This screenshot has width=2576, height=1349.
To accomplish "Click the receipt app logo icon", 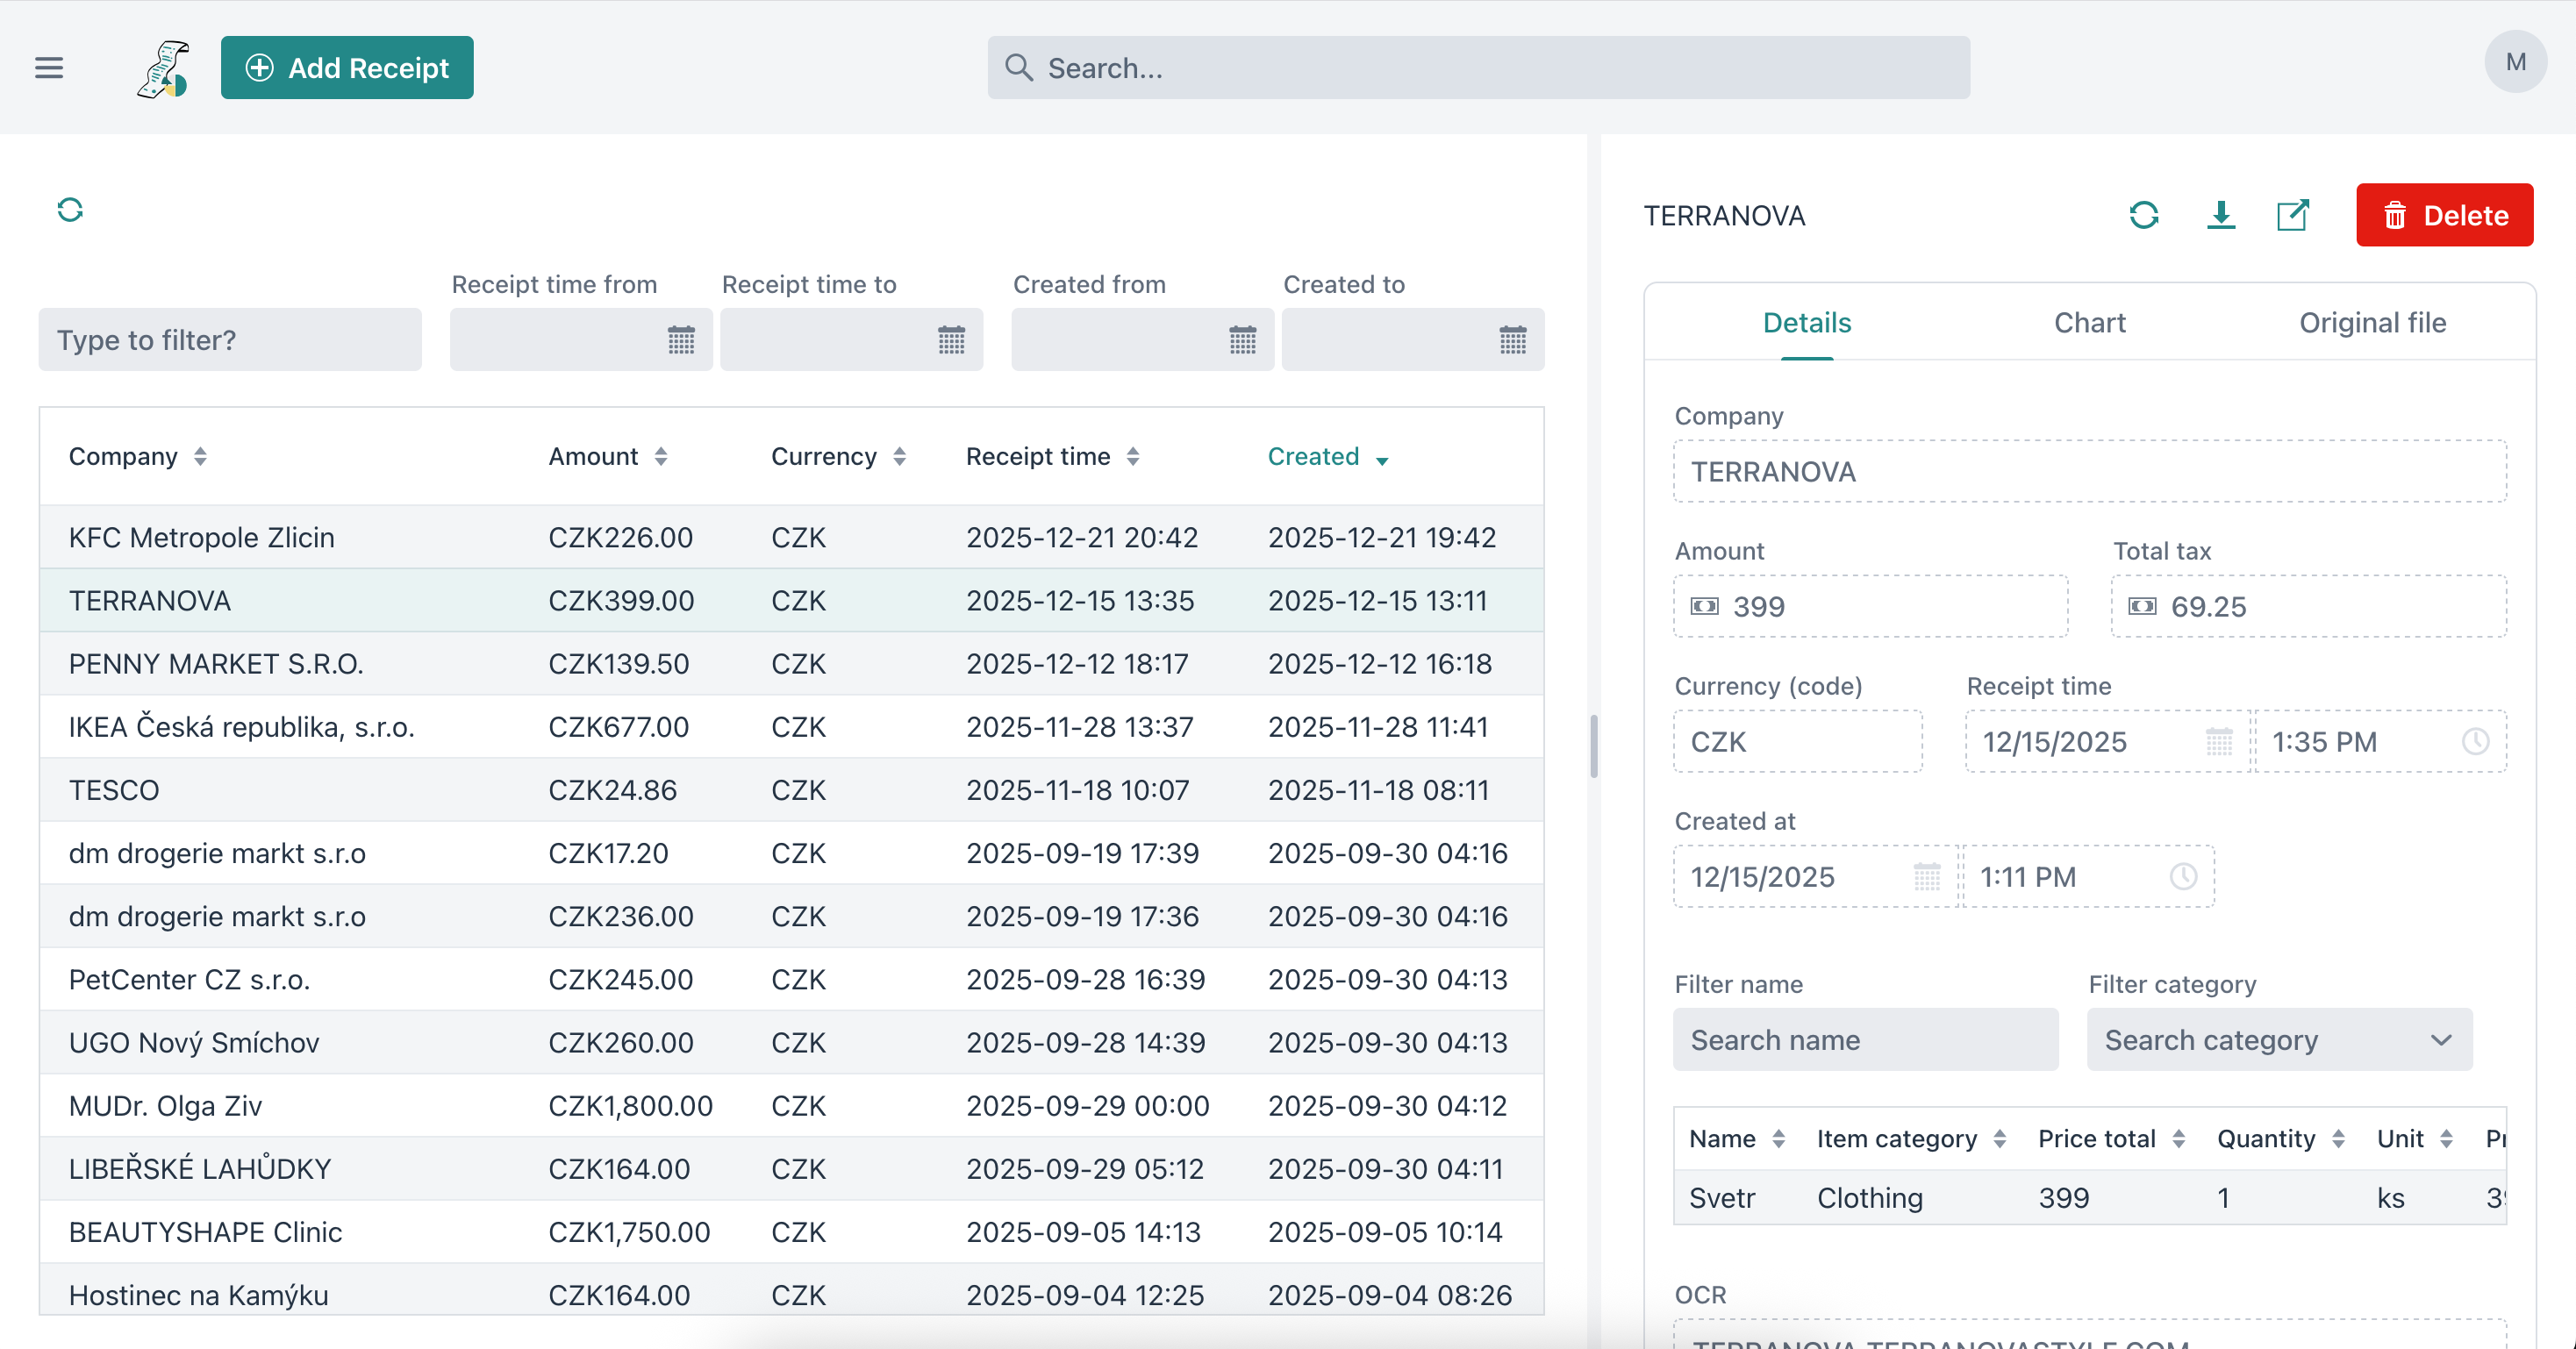I will pos(163,68).
